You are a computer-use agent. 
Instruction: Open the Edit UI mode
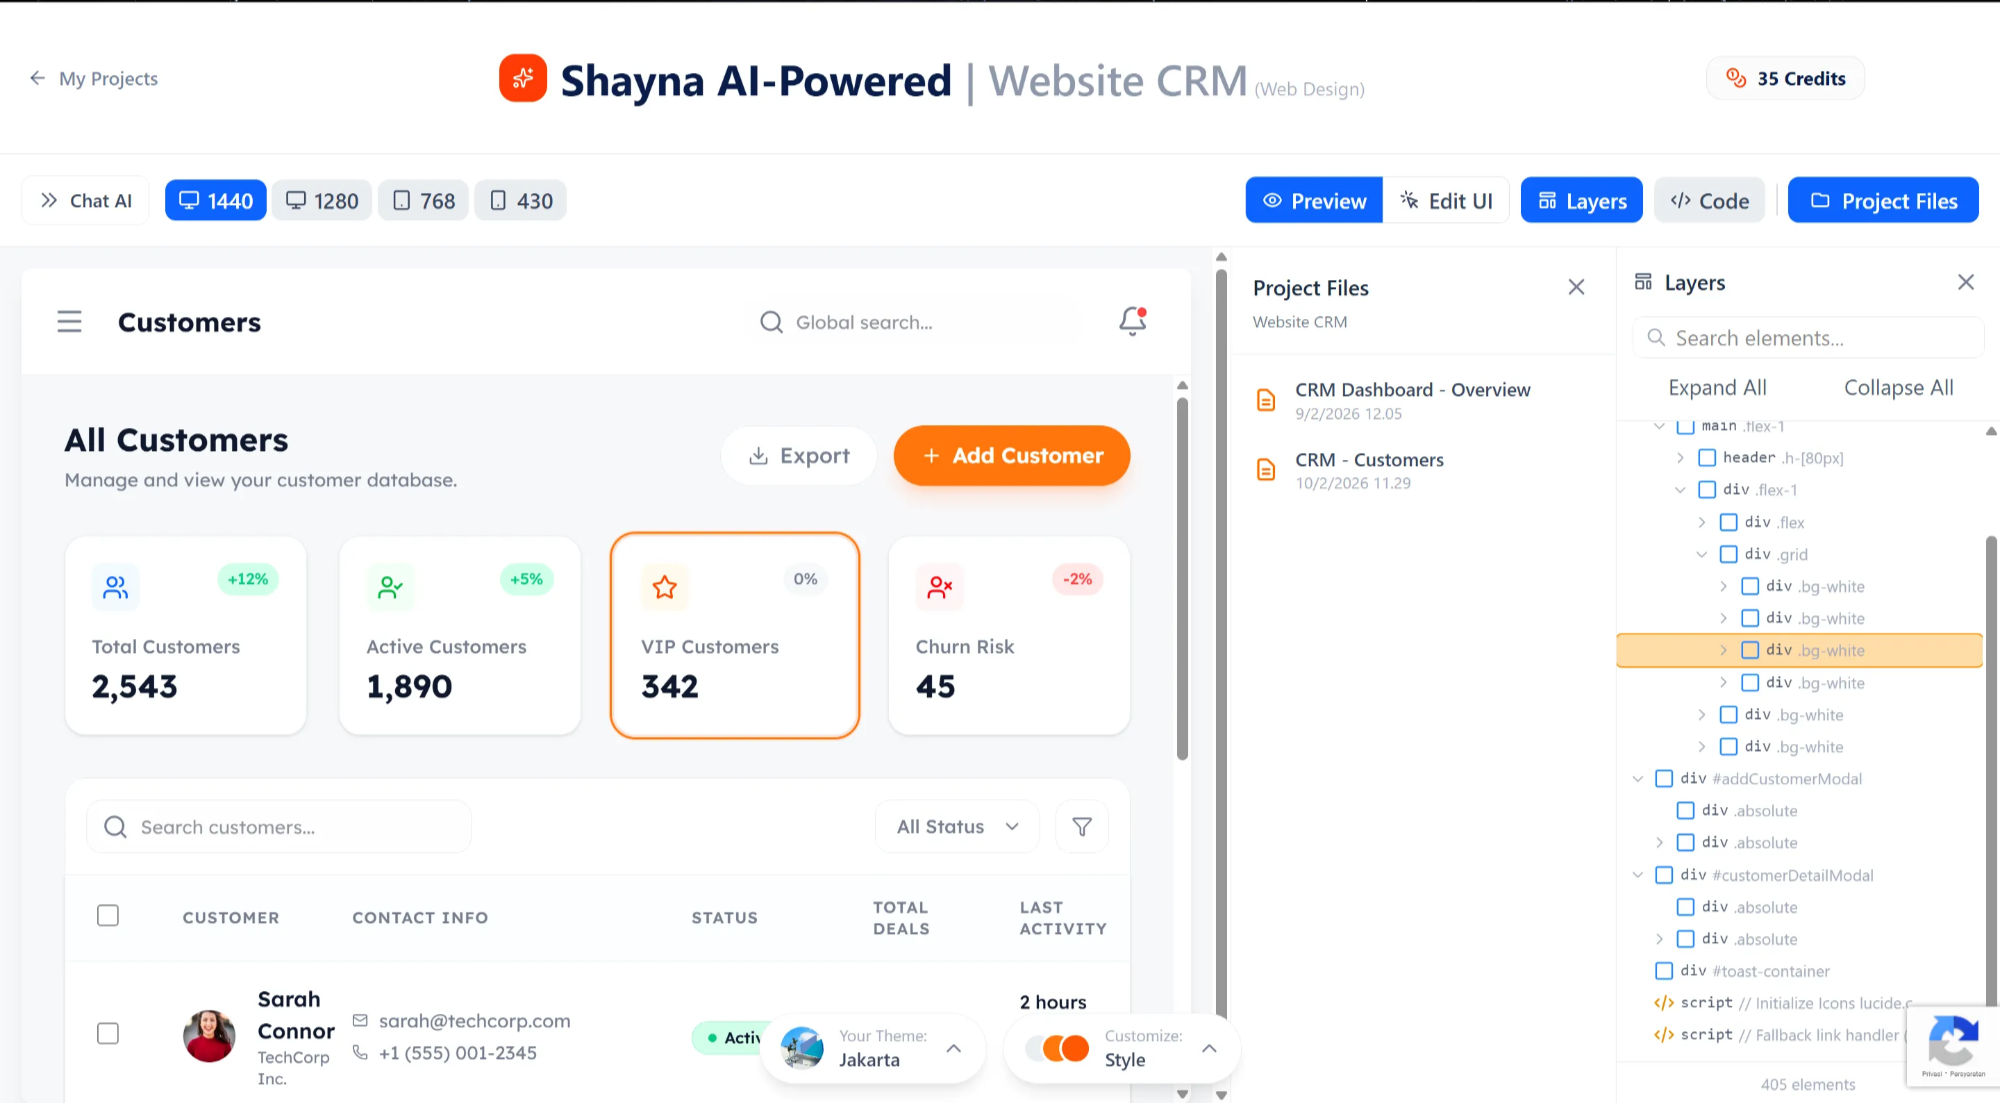[x=1445, y=200]
